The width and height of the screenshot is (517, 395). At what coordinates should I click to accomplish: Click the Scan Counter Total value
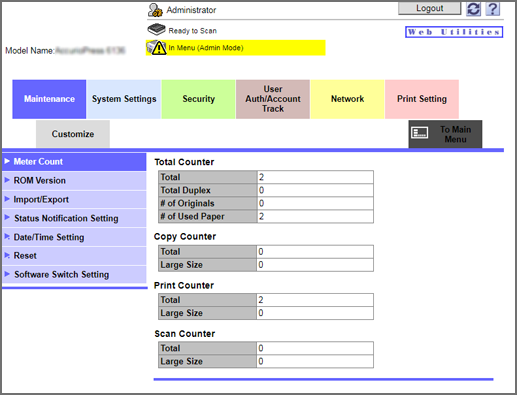(x=315, y=348)
